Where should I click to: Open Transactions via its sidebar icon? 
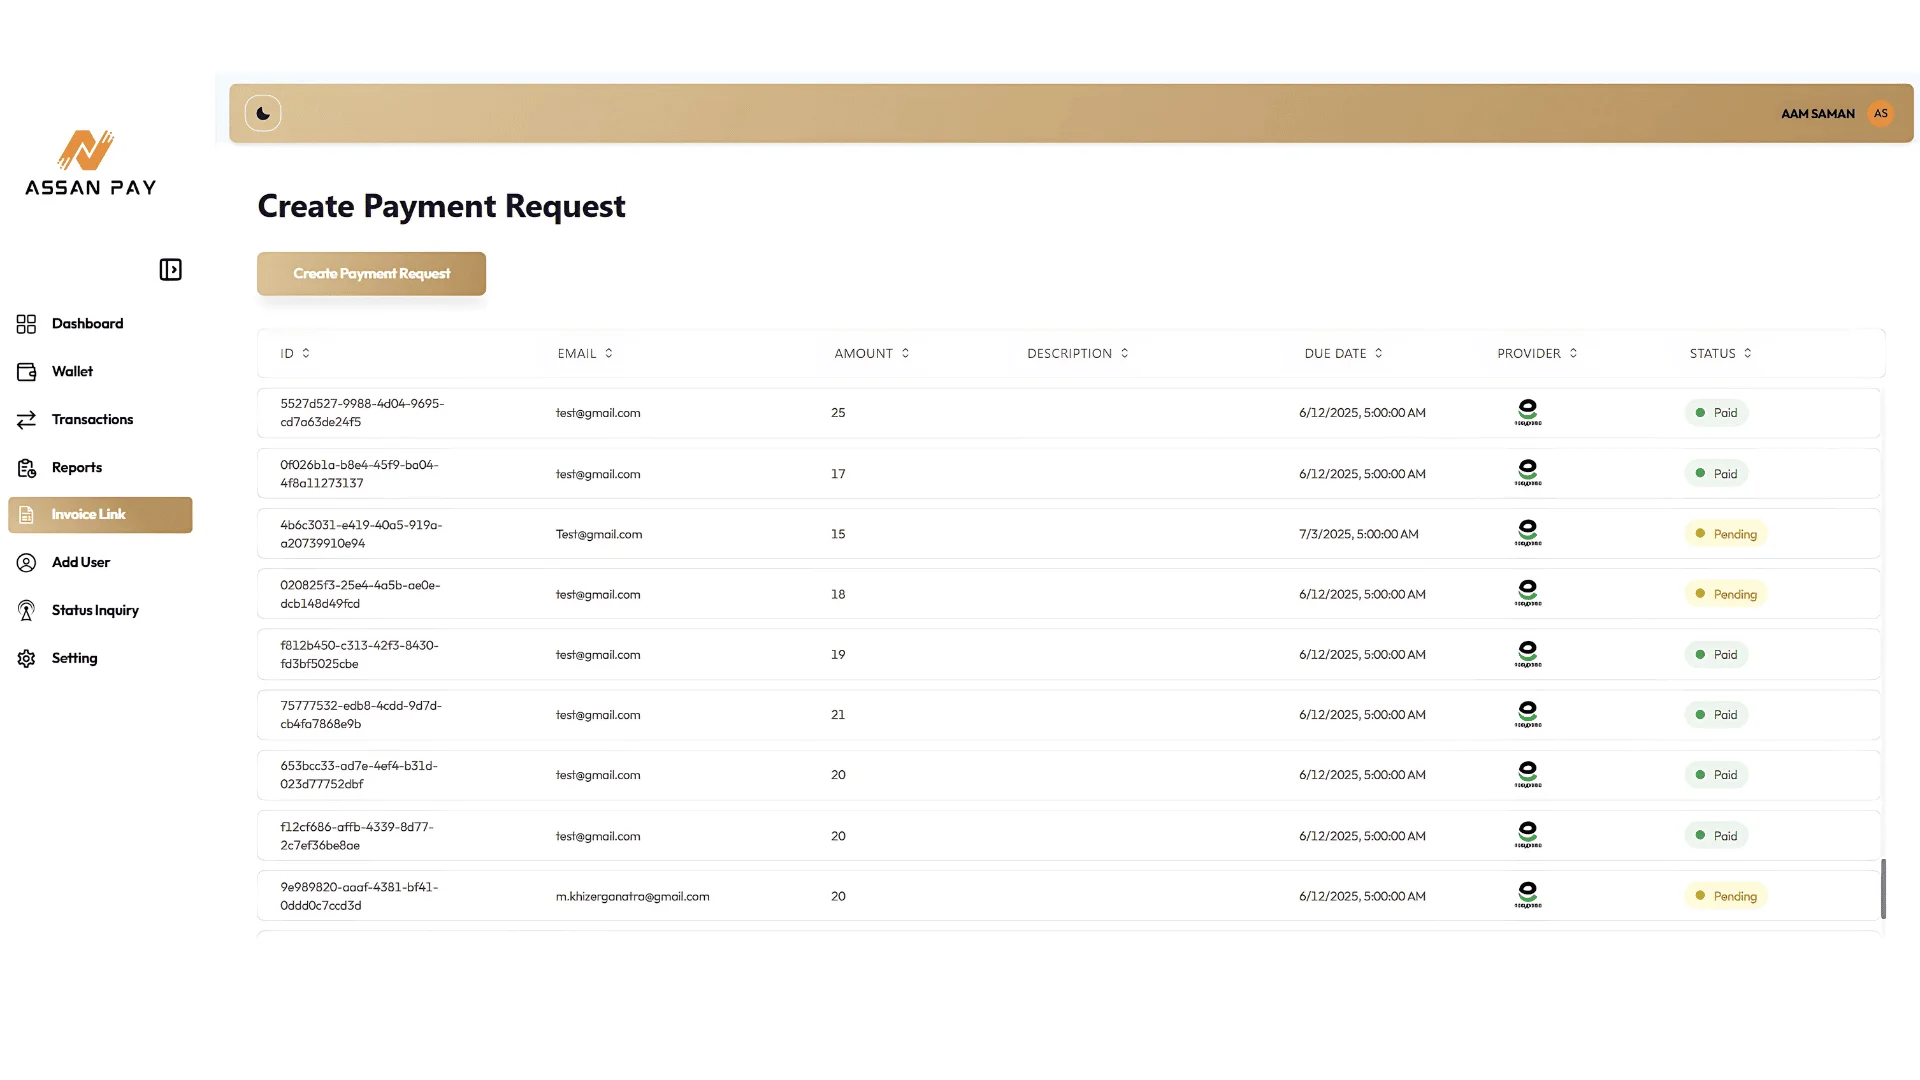(27, 419)
